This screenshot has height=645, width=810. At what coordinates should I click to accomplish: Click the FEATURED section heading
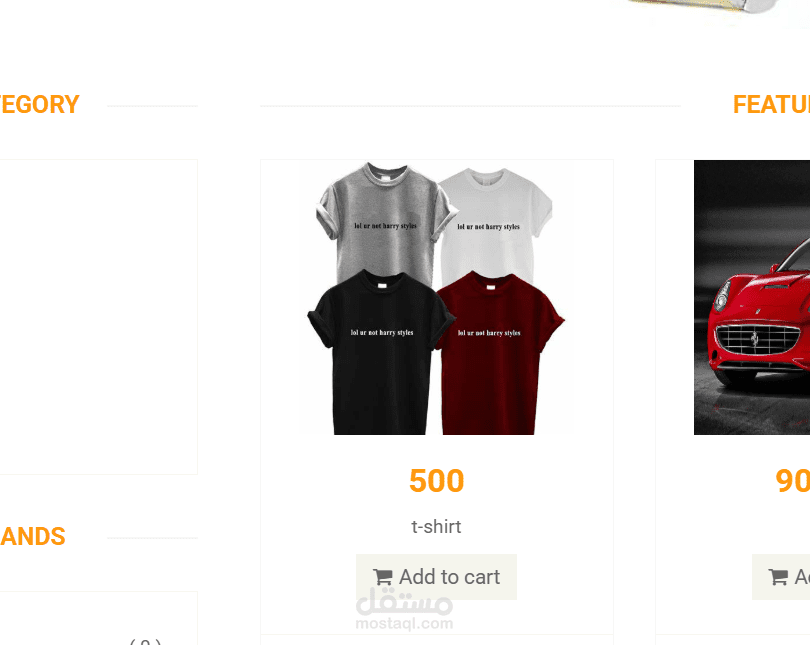tap(771, 104)
